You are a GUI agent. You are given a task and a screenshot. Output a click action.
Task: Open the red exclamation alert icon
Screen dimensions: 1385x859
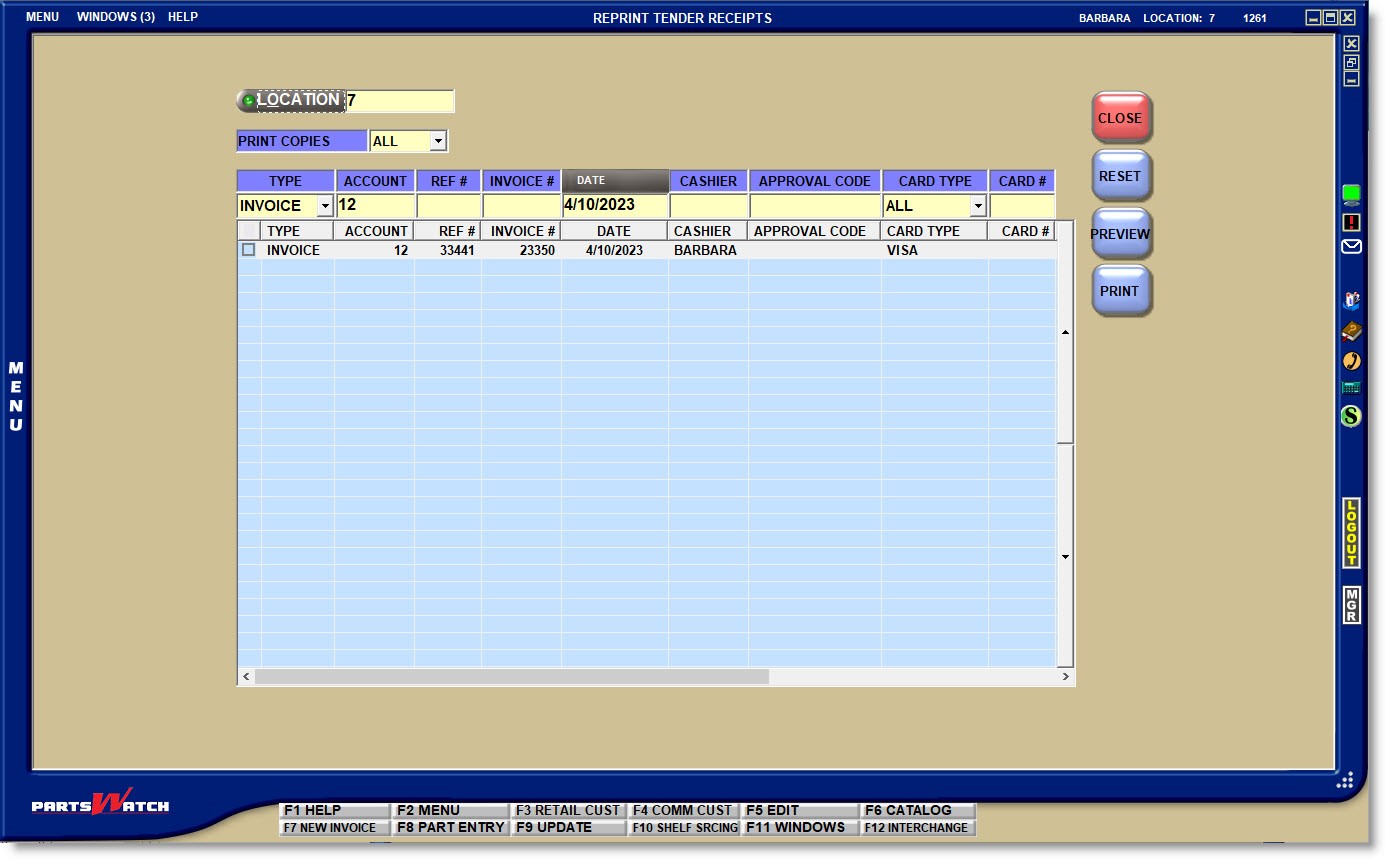(x=1351, y=222)
